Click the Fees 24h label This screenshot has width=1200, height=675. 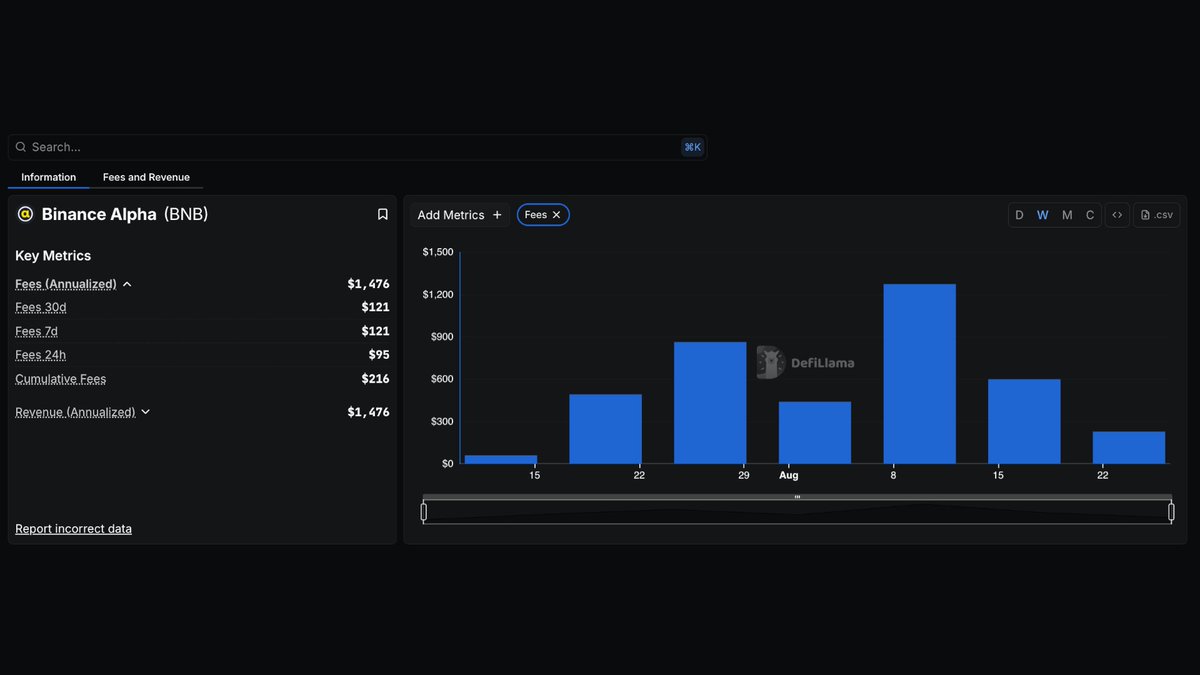click(x=41, y=355)
